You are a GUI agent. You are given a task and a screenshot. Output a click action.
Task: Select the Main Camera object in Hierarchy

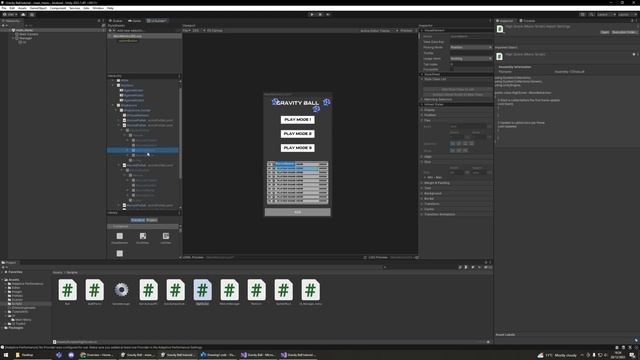(29, 34)
